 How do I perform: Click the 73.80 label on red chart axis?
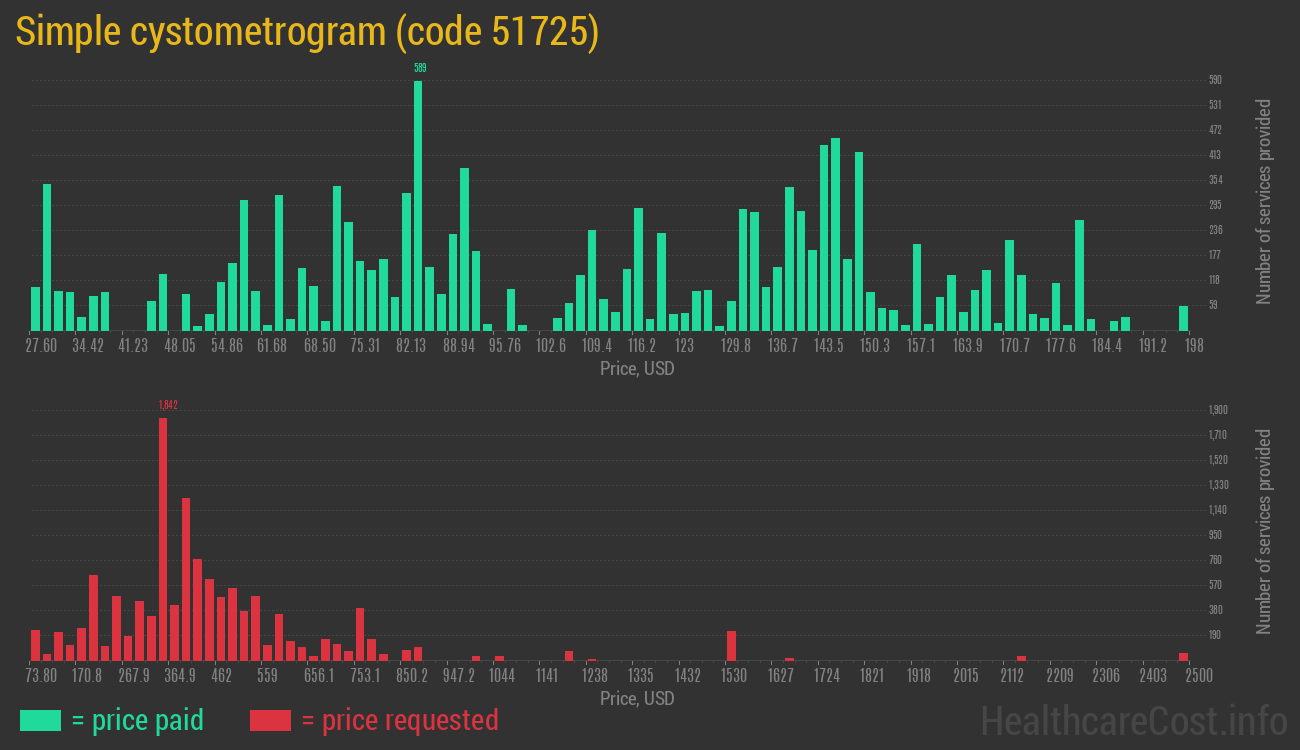click(41, 676)
